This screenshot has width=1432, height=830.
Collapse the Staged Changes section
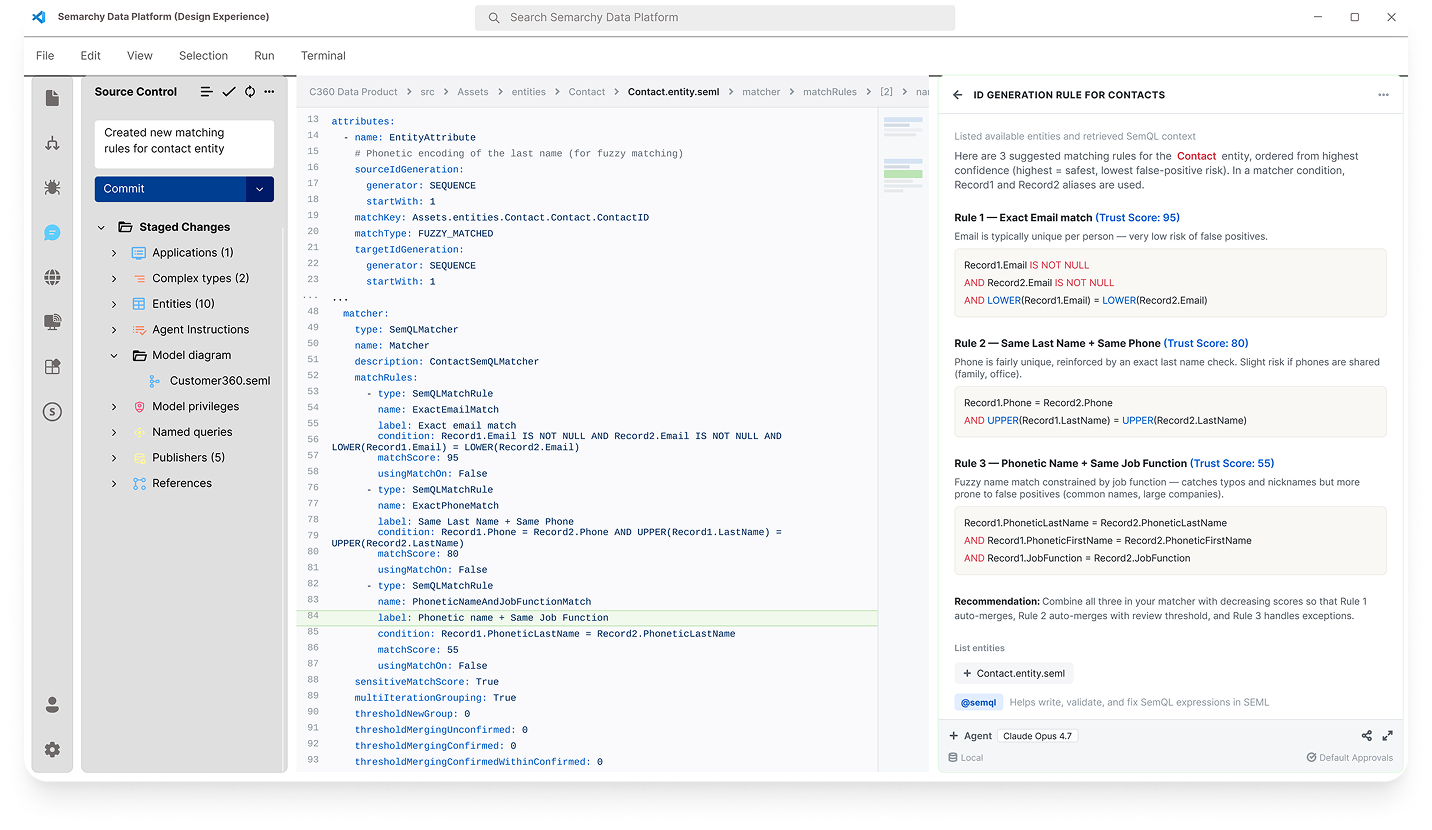(101, 227)
